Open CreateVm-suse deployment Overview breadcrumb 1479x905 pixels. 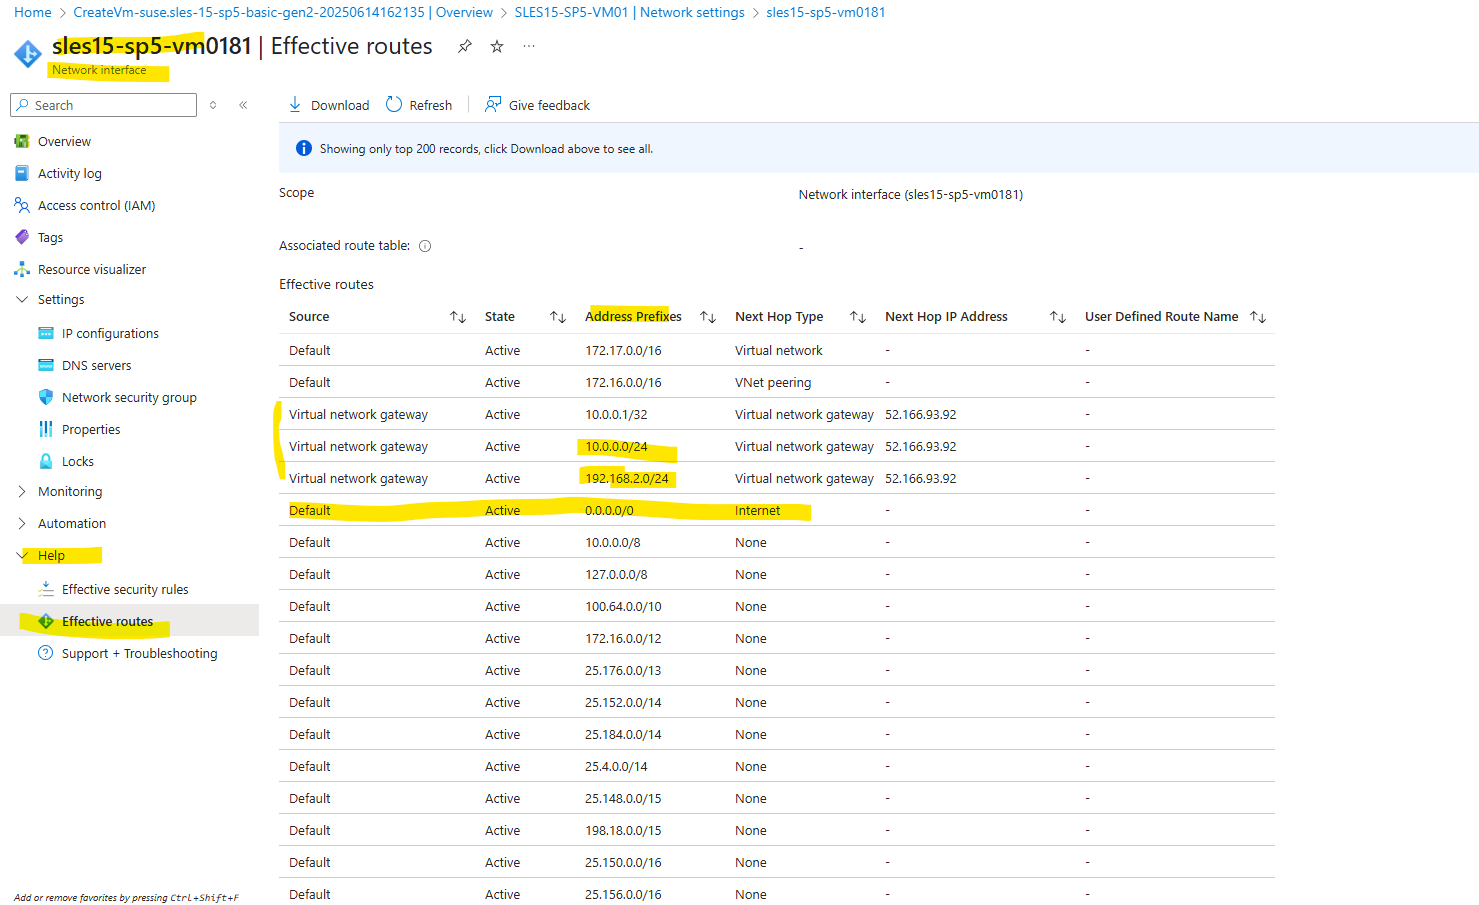click(x=283, y=12)
